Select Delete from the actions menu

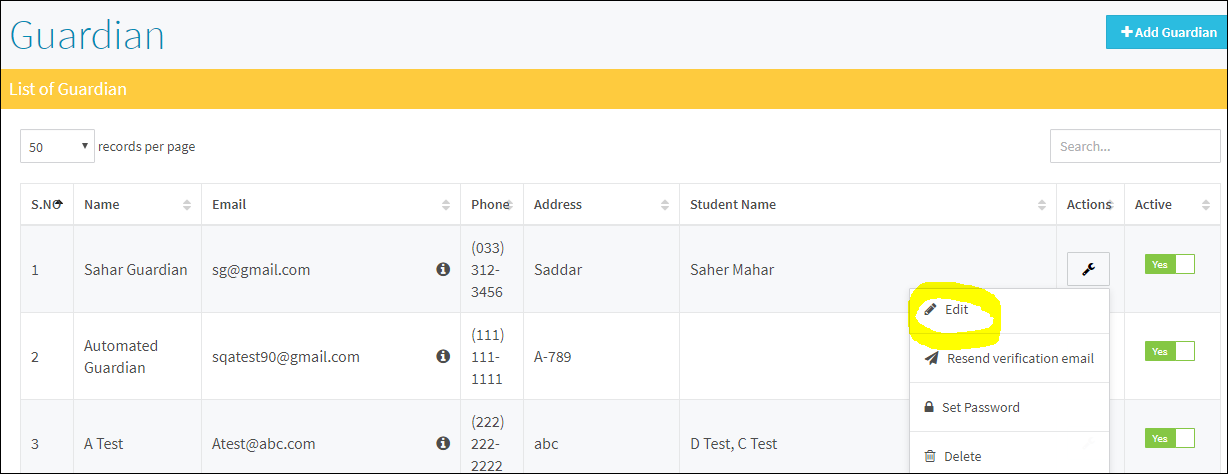[1009, 456]
